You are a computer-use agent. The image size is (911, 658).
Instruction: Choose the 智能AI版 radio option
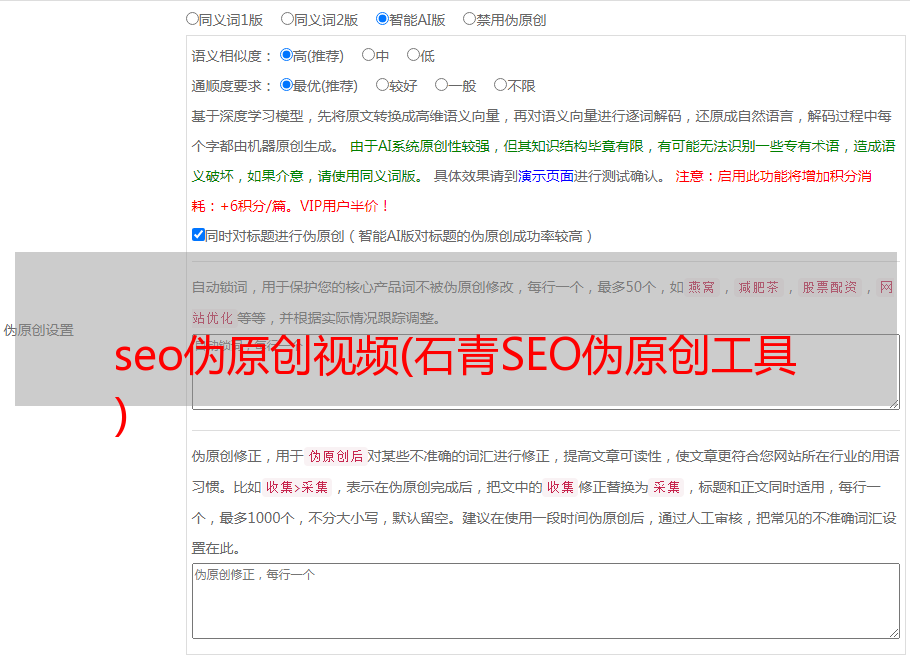(x=382, y=19)
